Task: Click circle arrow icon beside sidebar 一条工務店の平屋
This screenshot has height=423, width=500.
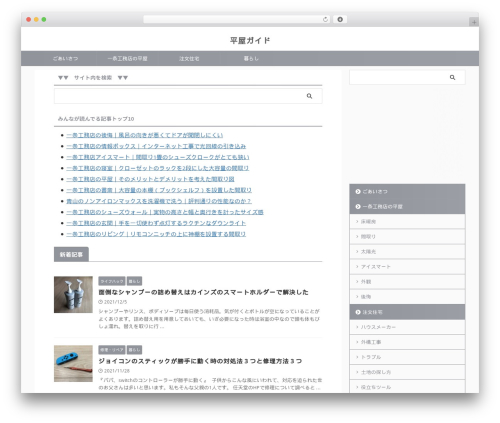Action: (x=358, y=207)
